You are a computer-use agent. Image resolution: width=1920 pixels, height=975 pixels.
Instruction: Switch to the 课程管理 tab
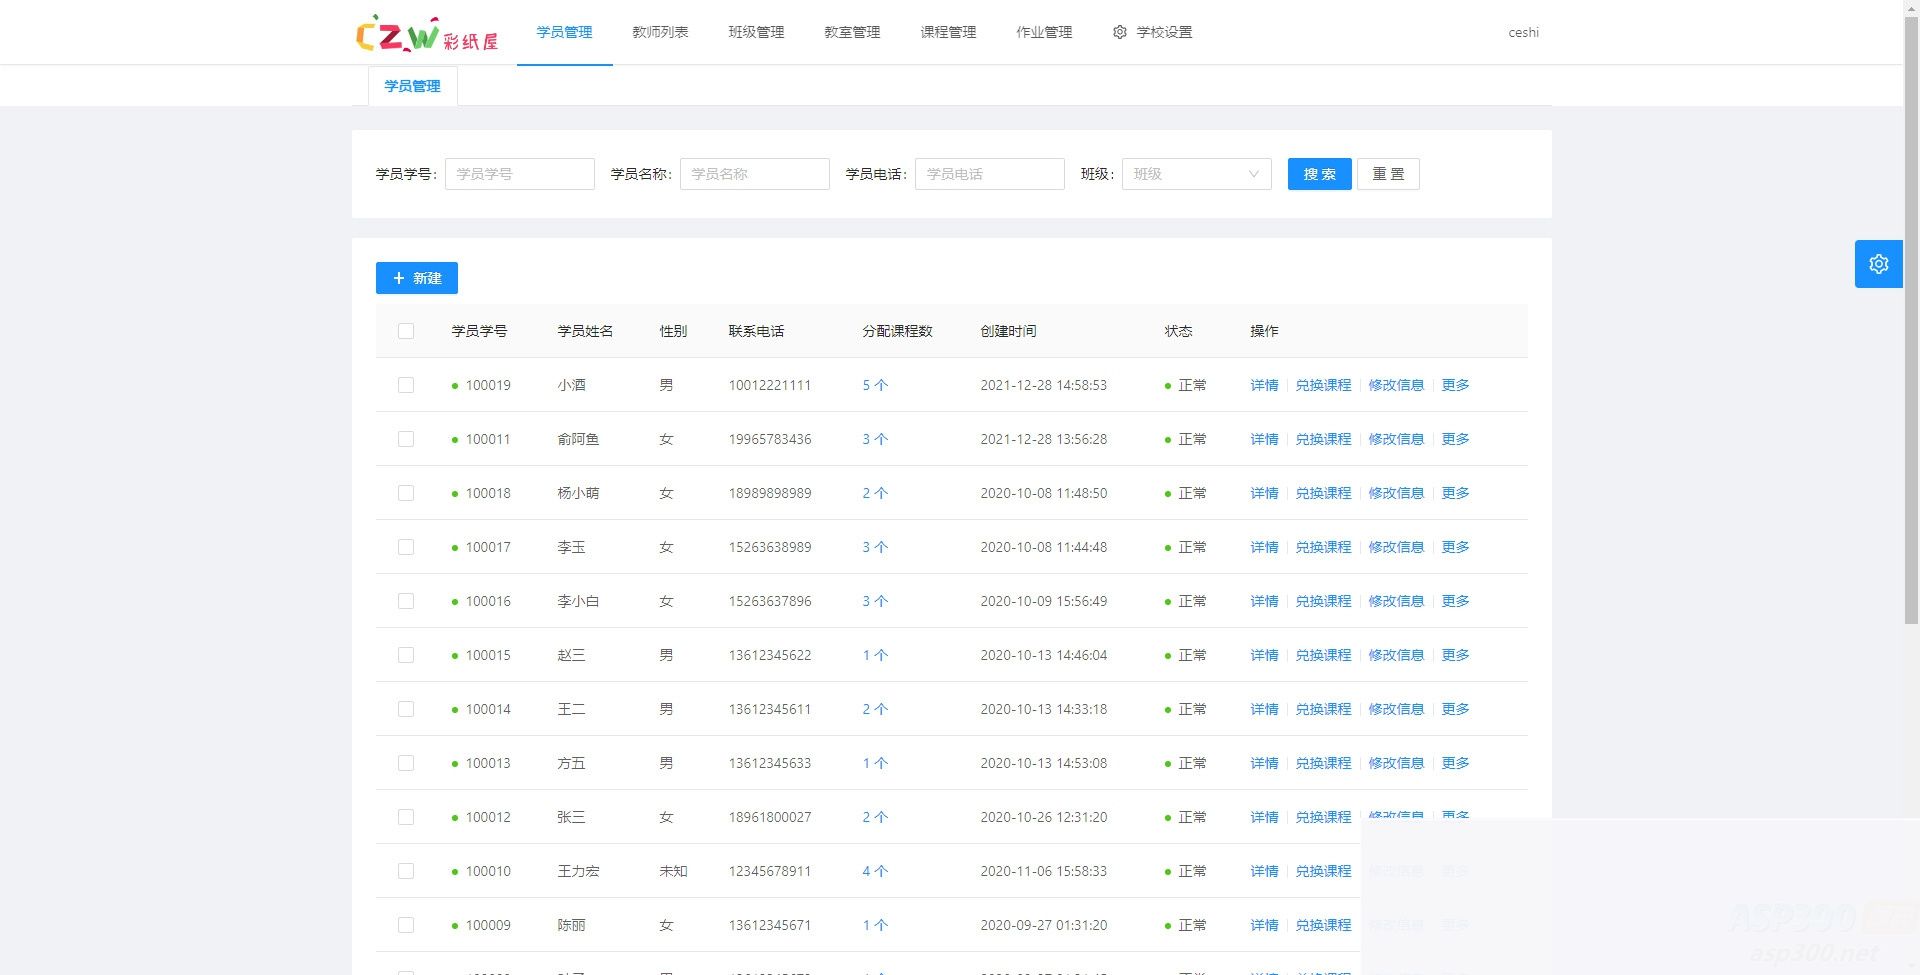tap(947, 32)
